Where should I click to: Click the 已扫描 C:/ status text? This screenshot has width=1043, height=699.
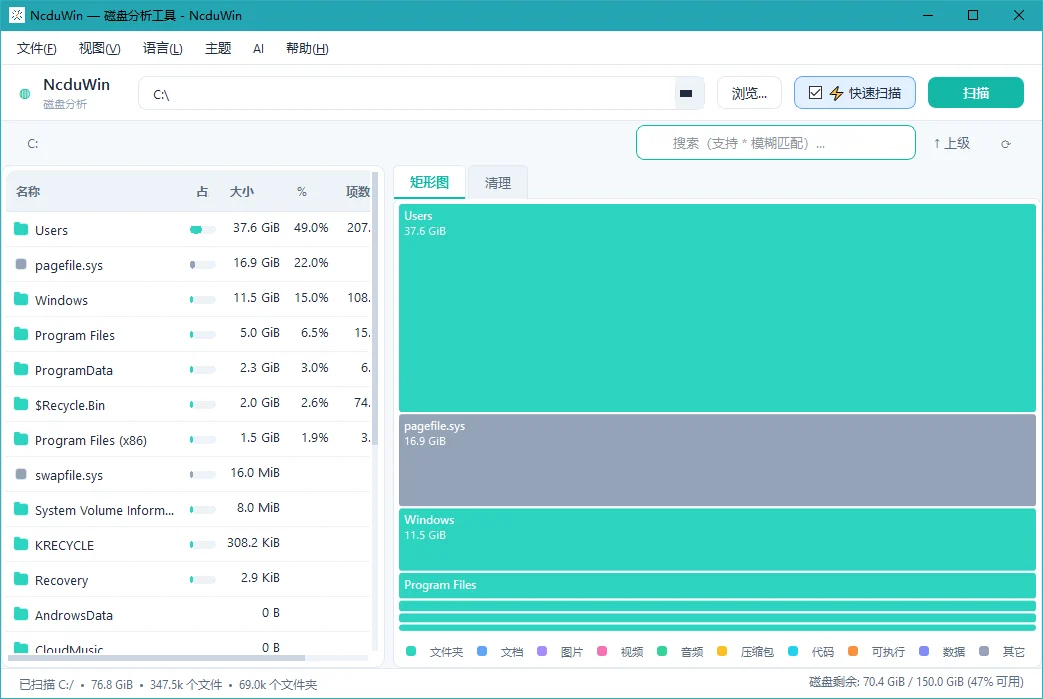(47, 684)
